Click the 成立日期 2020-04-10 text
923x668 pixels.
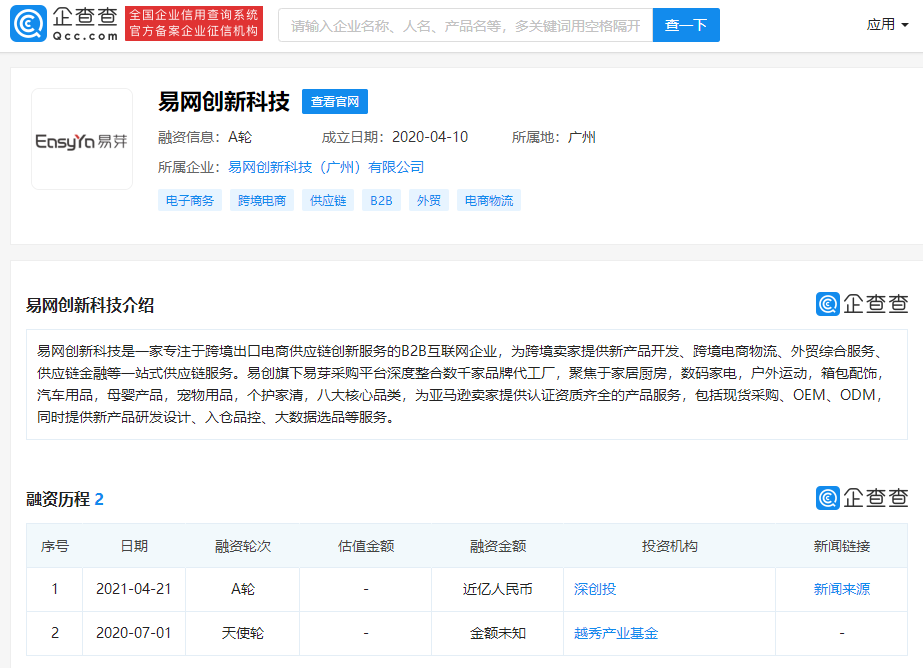394,137
